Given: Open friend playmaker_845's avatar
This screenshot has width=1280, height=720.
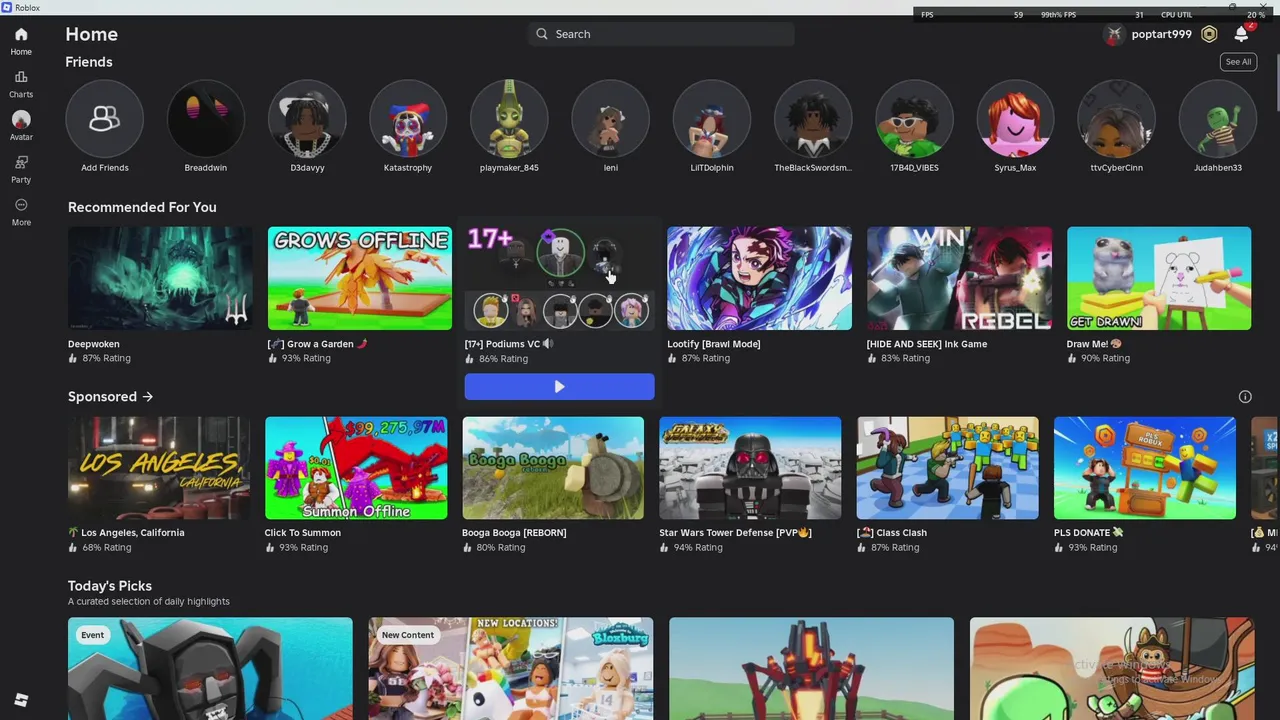Looking at the screenshot, I should tap(509, 119).
